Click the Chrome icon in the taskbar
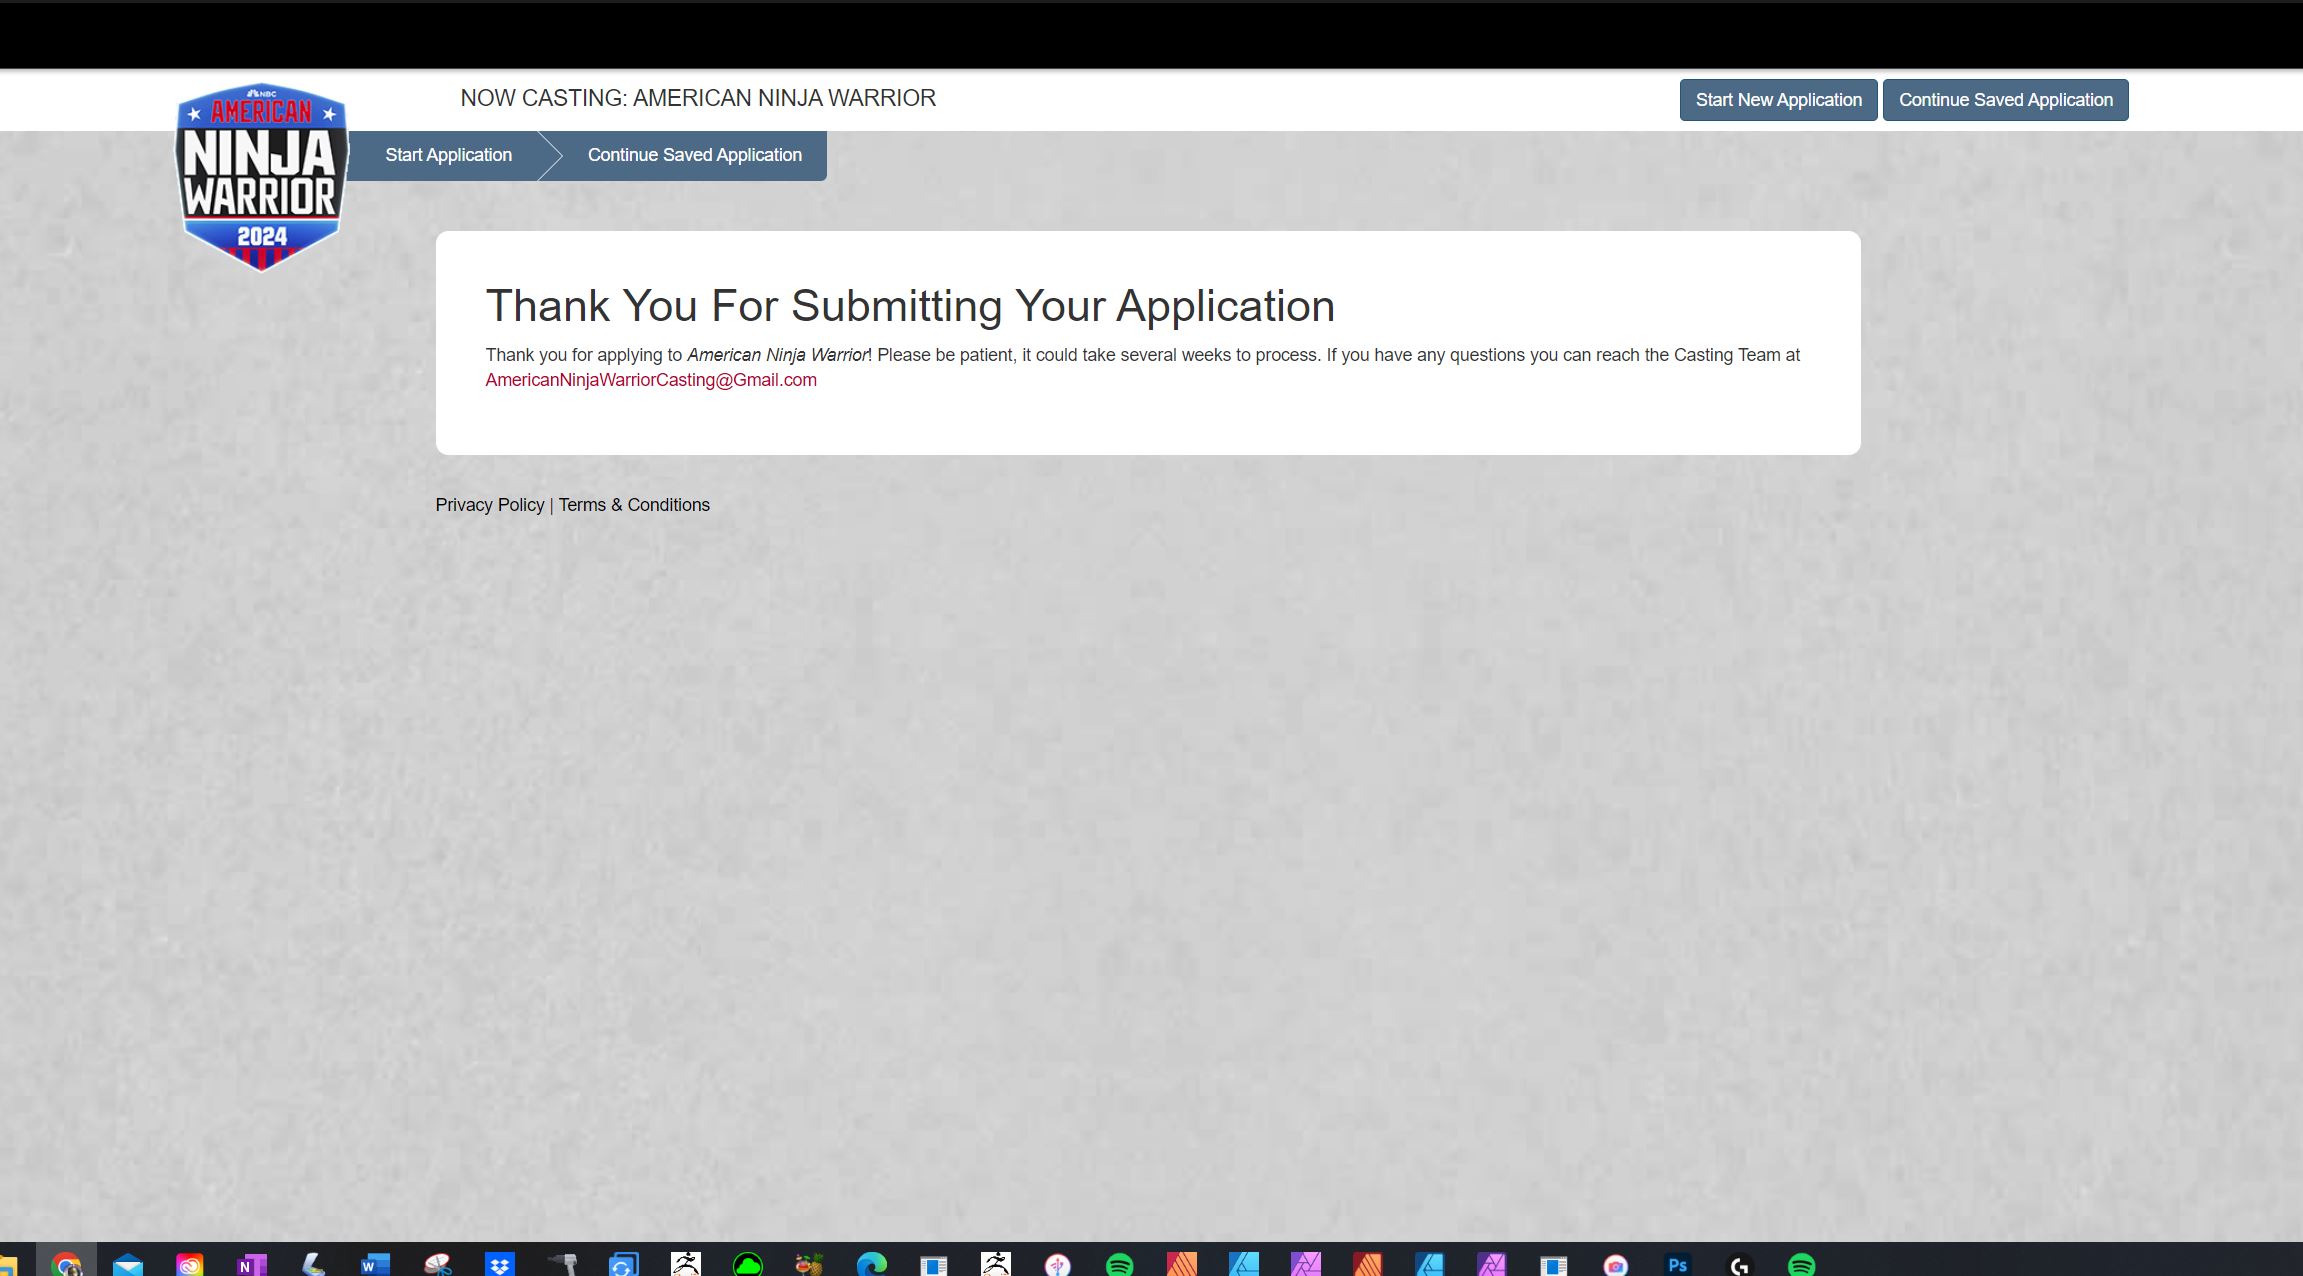Screen dimensions: 2303x1276 click(x=66, y=1265)
